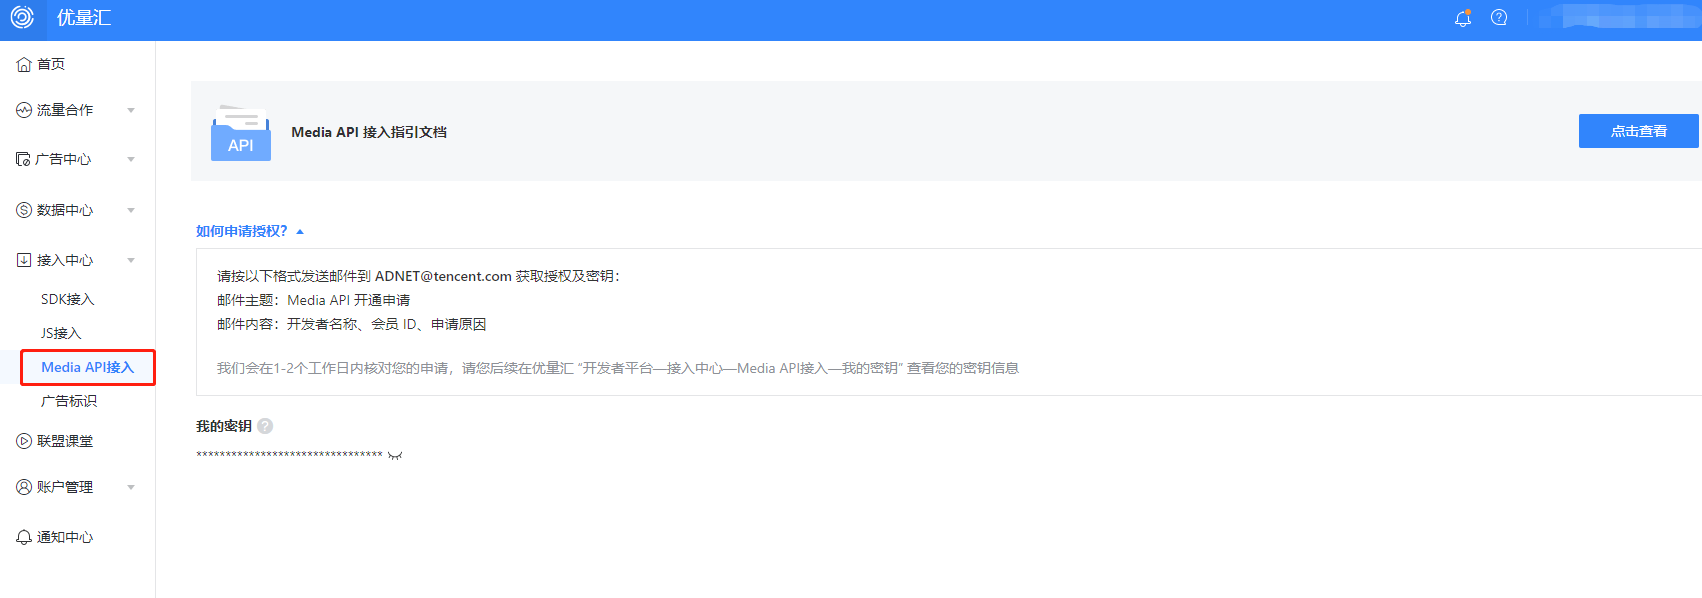The width and height of the screenshot is (1702, 598).
Task: Click the blurred account name in the header
Action: click(1619, 17)
